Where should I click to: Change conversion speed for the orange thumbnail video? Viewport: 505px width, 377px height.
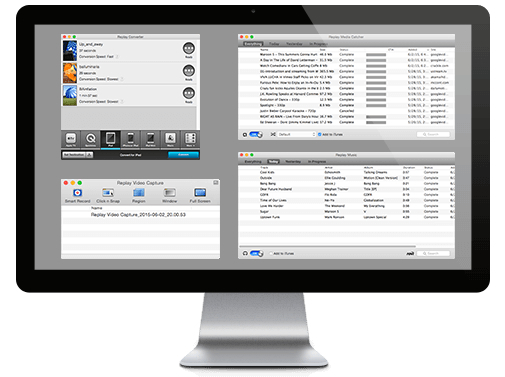point(101,79)
